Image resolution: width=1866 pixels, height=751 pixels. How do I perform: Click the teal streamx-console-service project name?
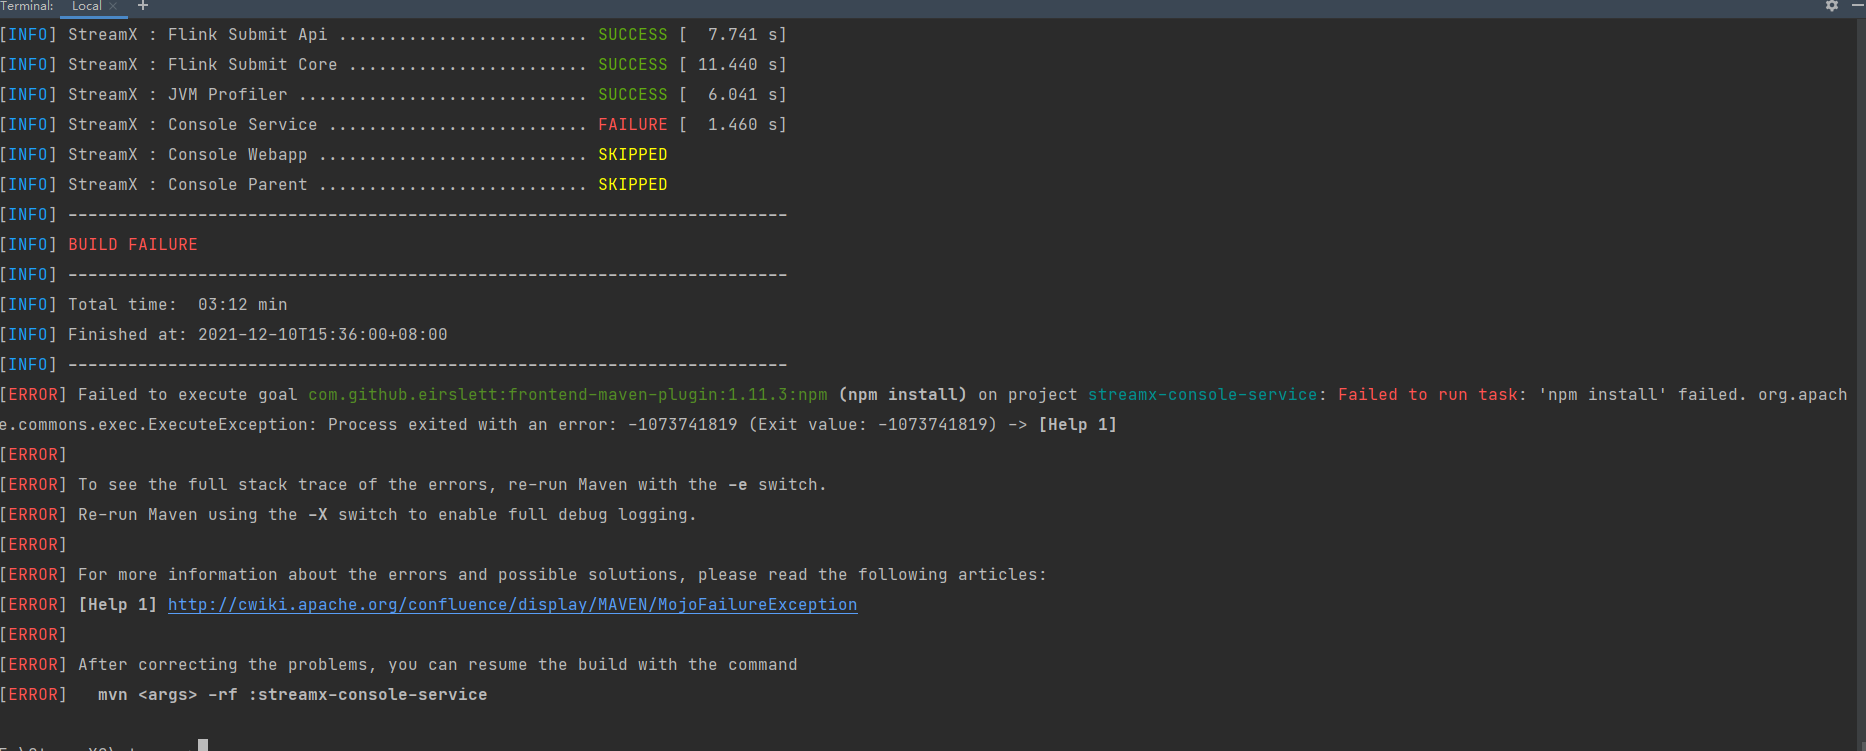(x=1203, y=395)
